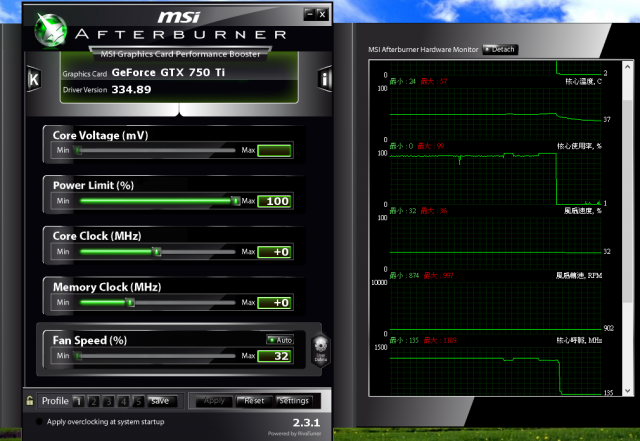Click the Core Clock +0 value field
Image resolution: width=640 pixels, height=441 pixels.
pyautogui.click(x=274, y=252)
